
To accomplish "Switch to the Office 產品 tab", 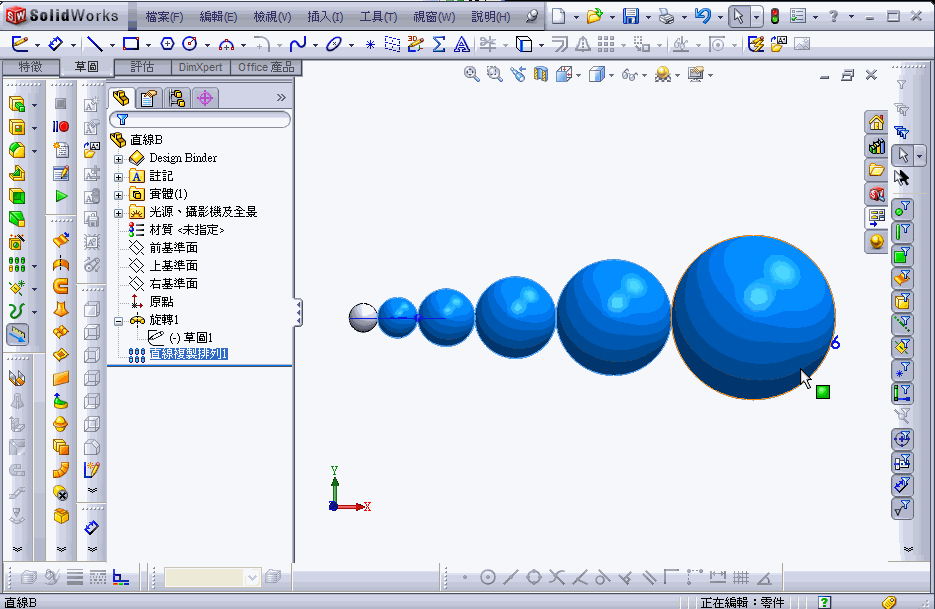I will pyautogui.click(x=266, y=67).
